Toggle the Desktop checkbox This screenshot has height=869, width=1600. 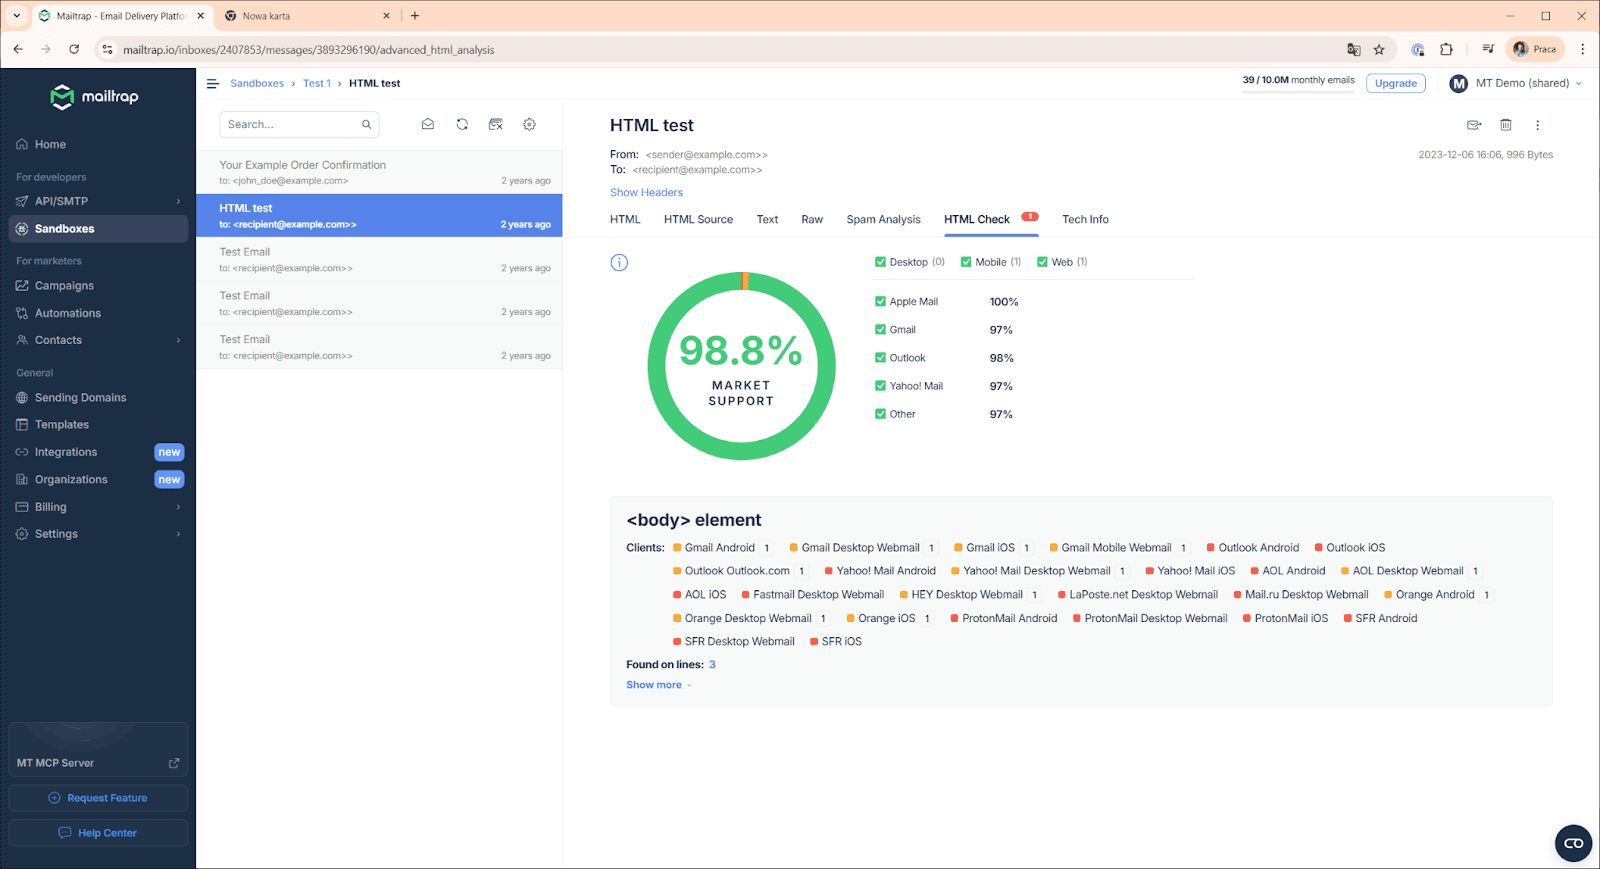(x=880, y=262)
